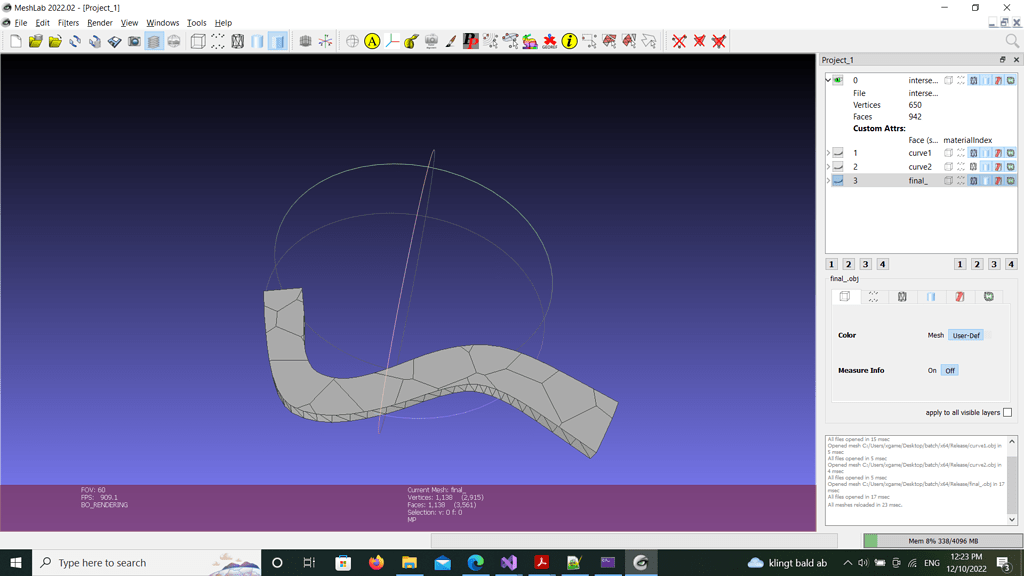This screenshot has width=1024, height=576.
Task: Click the first red-X delete selection icon
Action: click(679, 41)
